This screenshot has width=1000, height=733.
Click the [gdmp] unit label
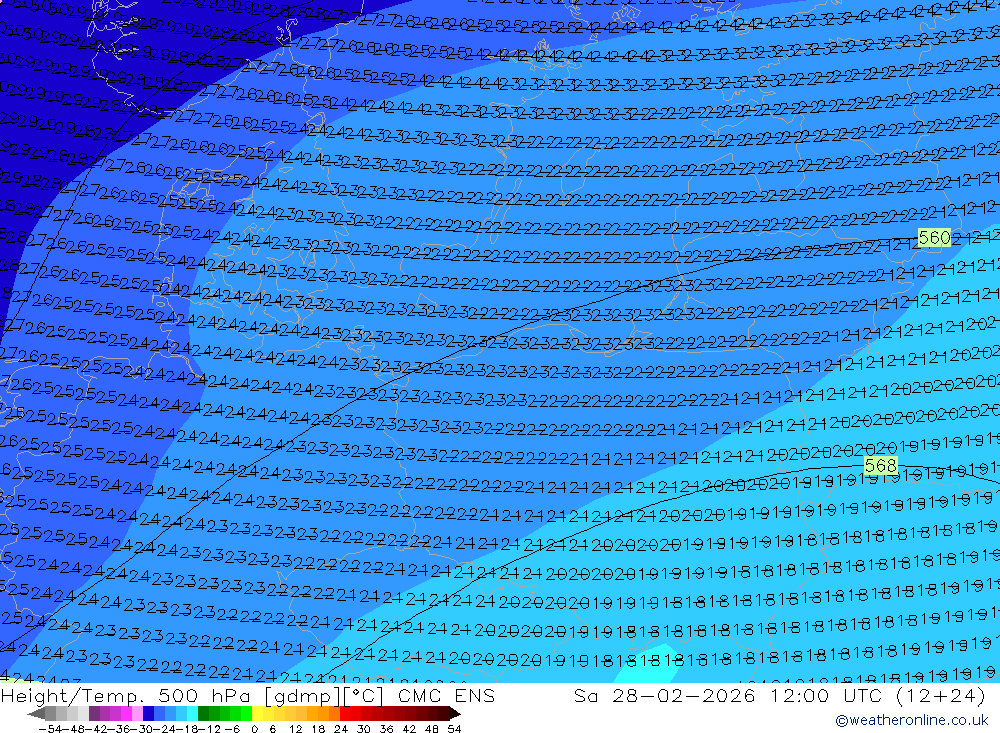[302, 695]
